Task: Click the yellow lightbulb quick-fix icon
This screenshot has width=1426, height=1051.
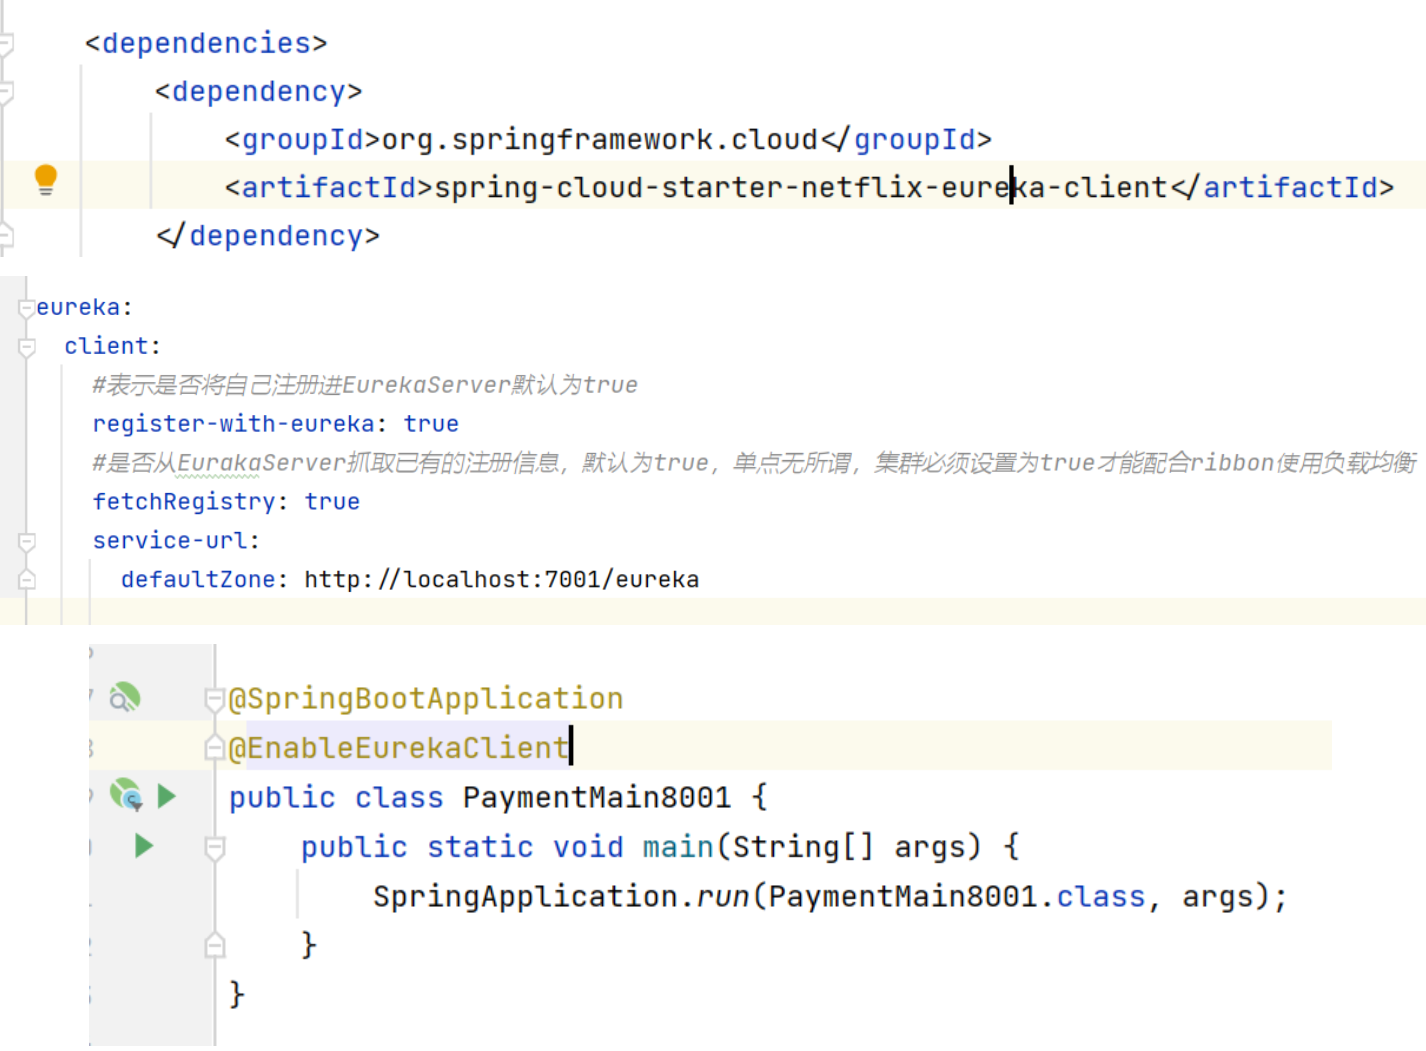Action: pos(46,180)
